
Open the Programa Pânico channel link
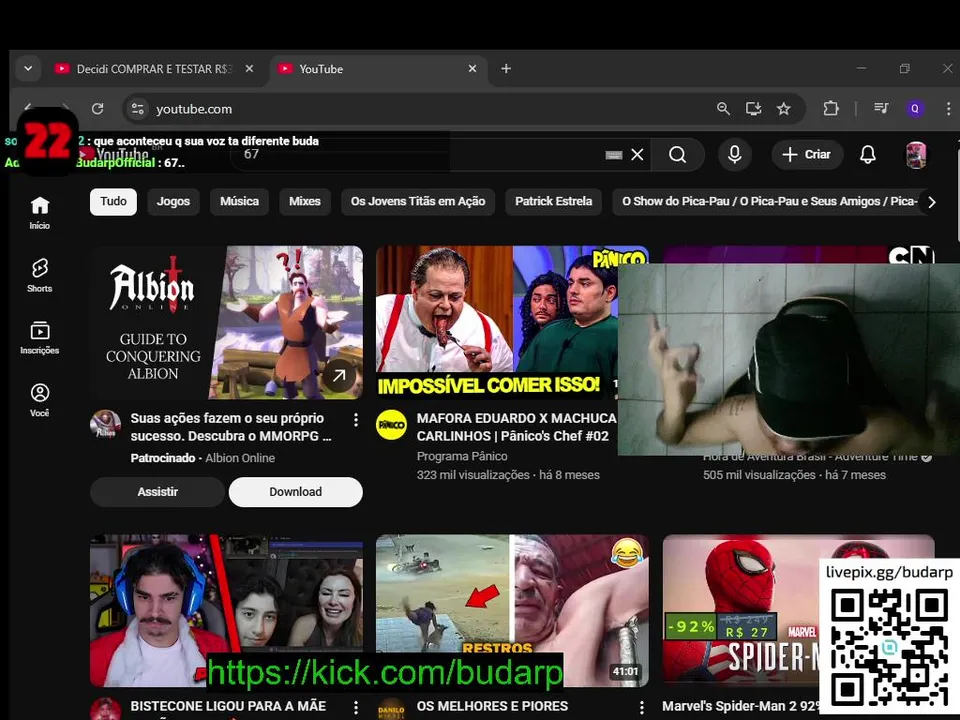[462, 456]
